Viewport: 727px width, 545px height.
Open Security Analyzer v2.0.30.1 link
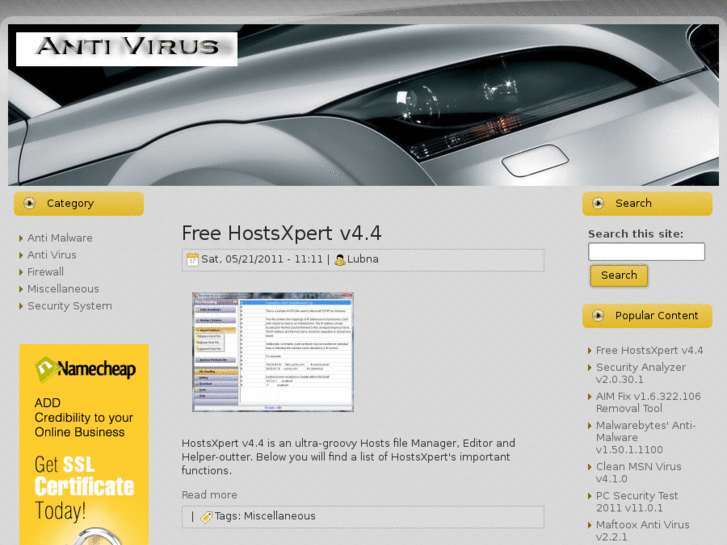pos(641,373)
